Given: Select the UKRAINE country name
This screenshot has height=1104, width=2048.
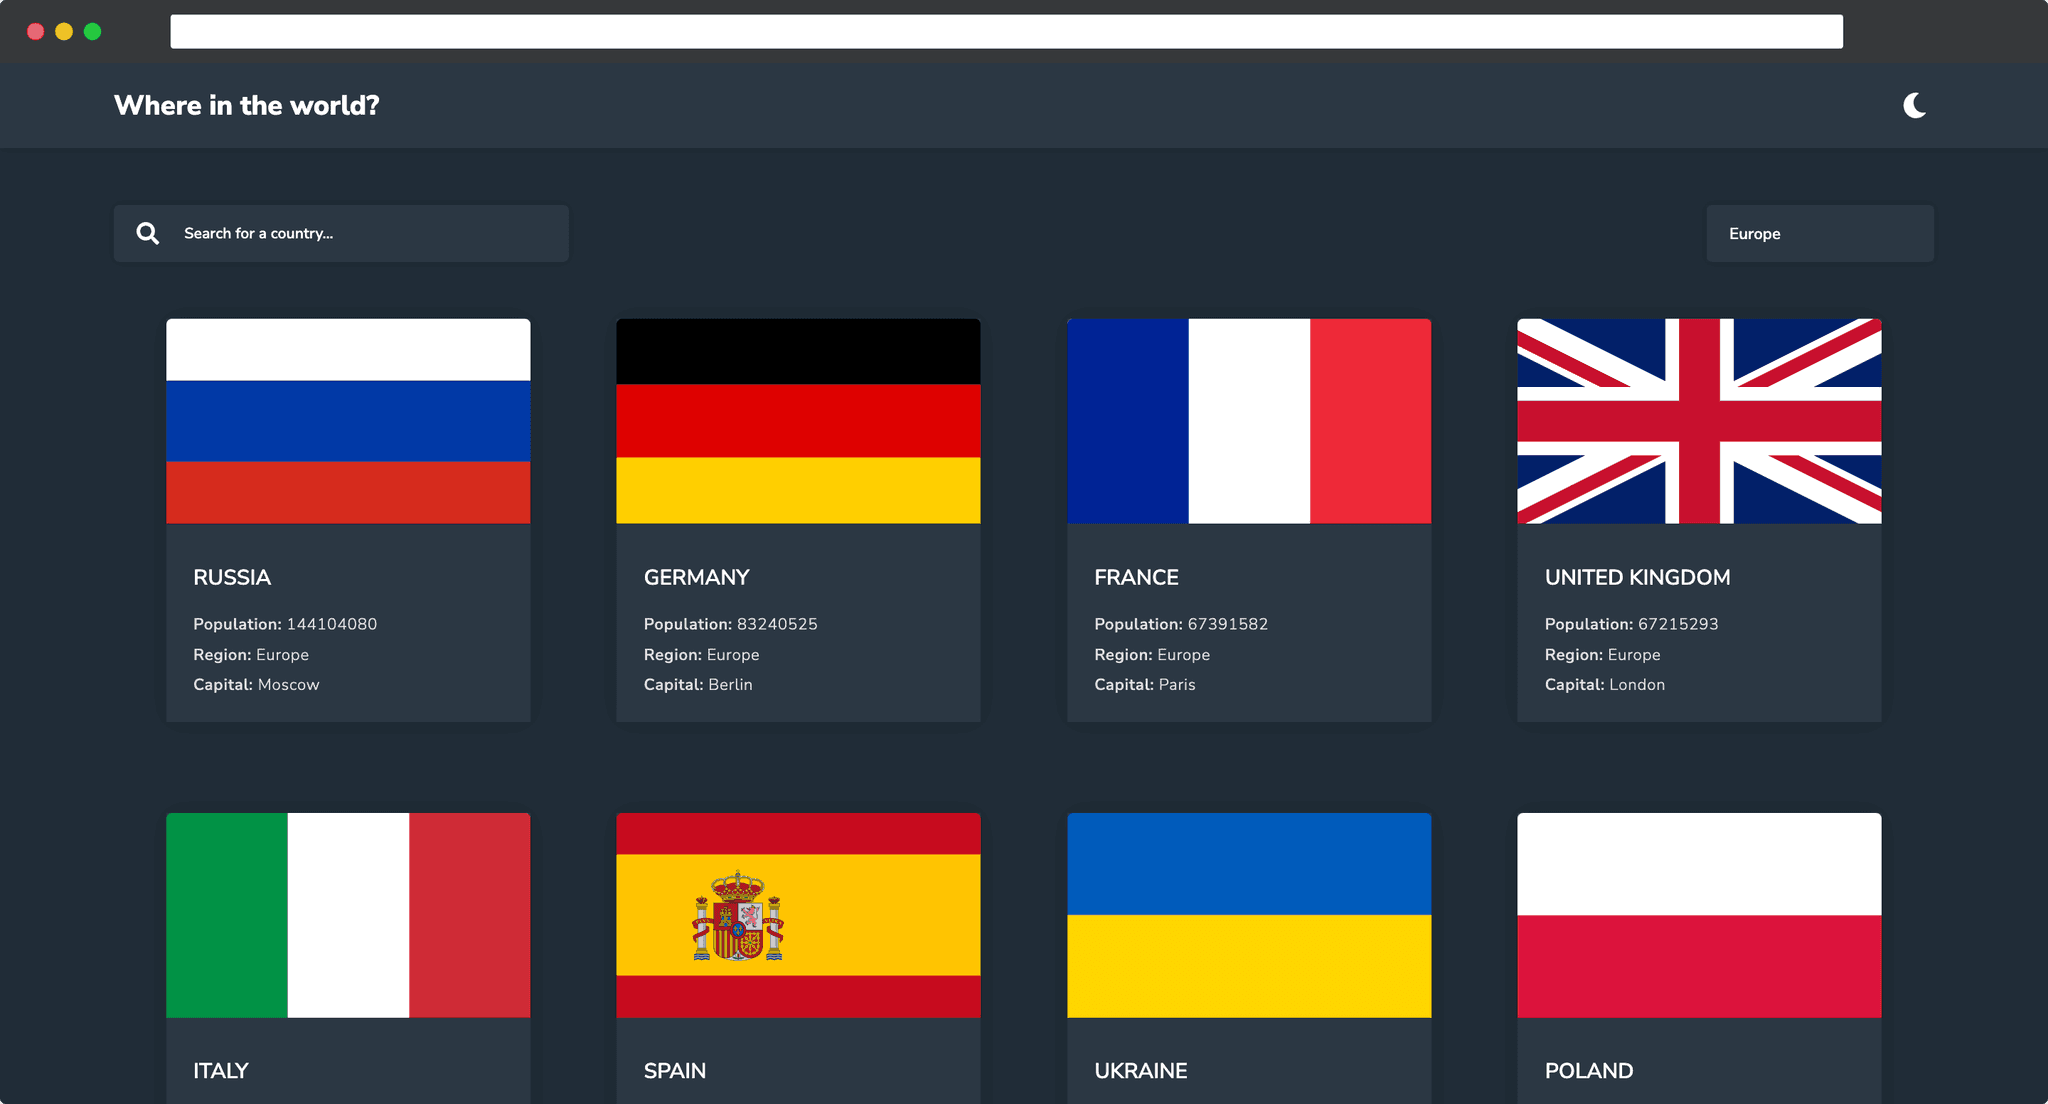Looking at the screenshot, I should (1141, 1070).
